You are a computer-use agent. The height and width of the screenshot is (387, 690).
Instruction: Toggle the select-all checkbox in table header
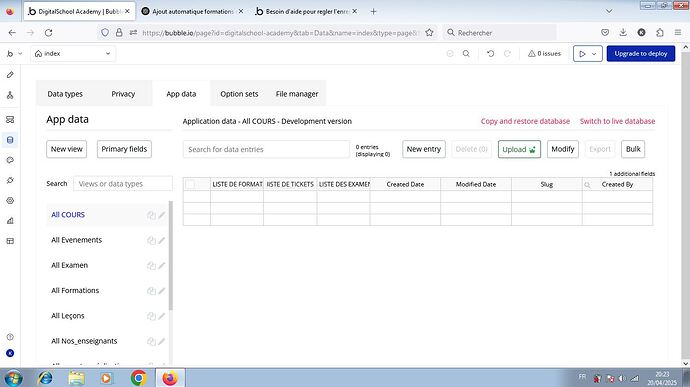point(190,184)
